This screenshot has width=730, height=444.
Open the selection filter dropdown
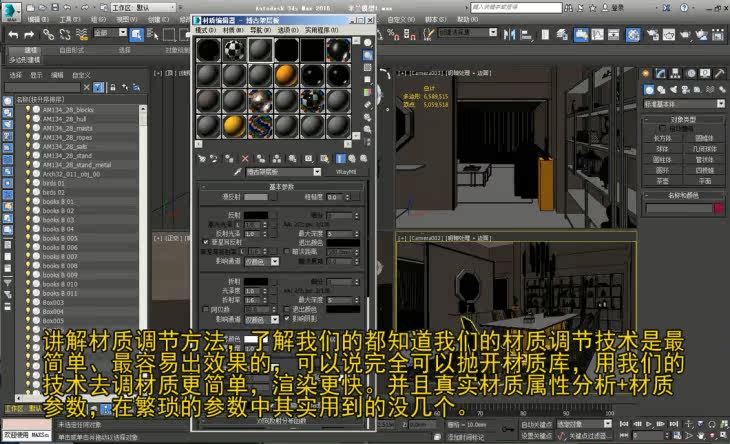pos(122,32)
